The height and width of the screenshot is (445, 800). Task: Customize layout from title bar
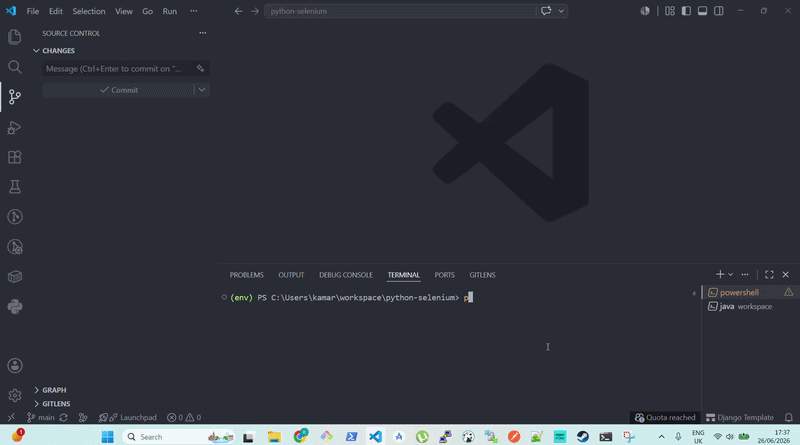[x=669, y=11]
